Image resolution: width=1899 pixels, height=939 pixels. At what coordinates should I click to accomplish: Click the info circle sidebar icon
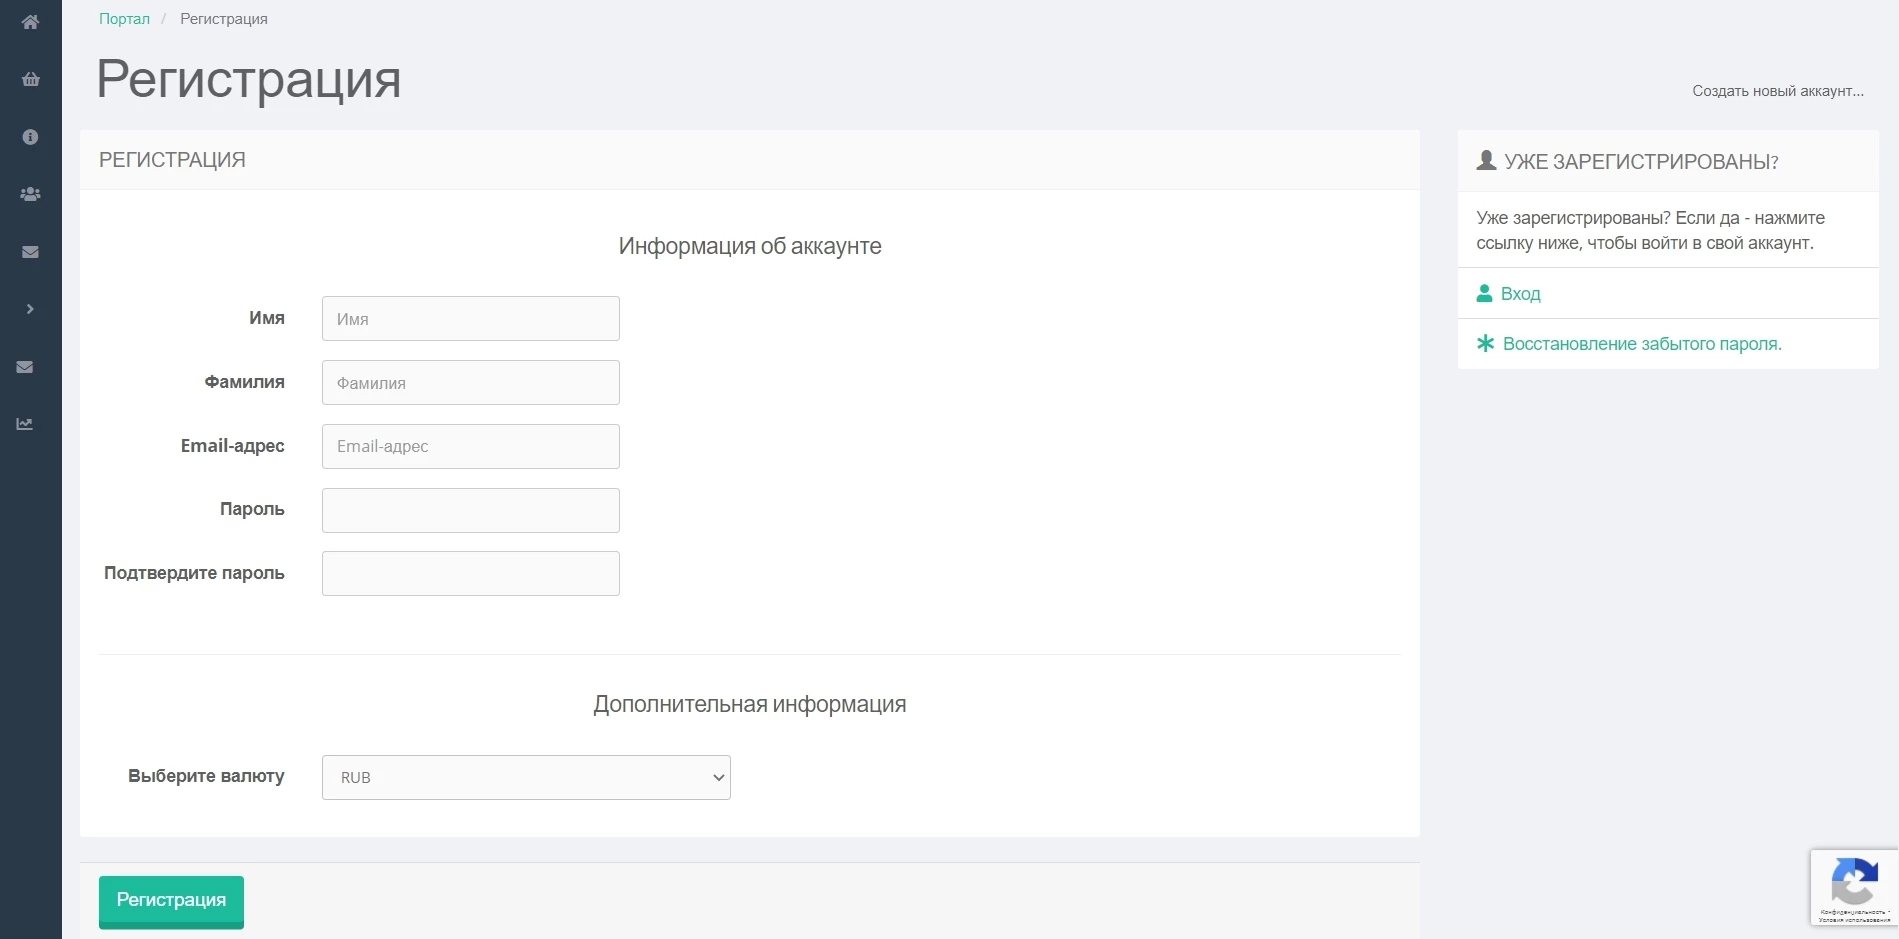(31, 137)
